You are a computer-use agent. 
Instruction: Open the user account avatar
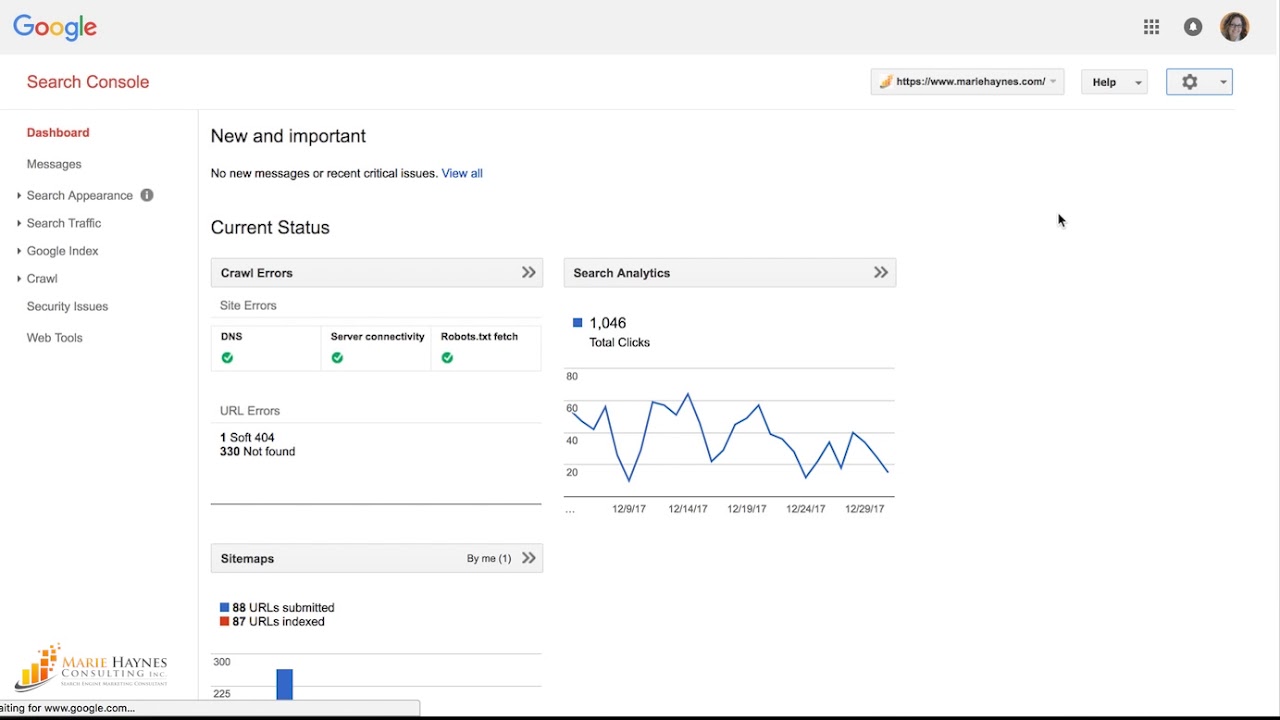[1235, 27]
